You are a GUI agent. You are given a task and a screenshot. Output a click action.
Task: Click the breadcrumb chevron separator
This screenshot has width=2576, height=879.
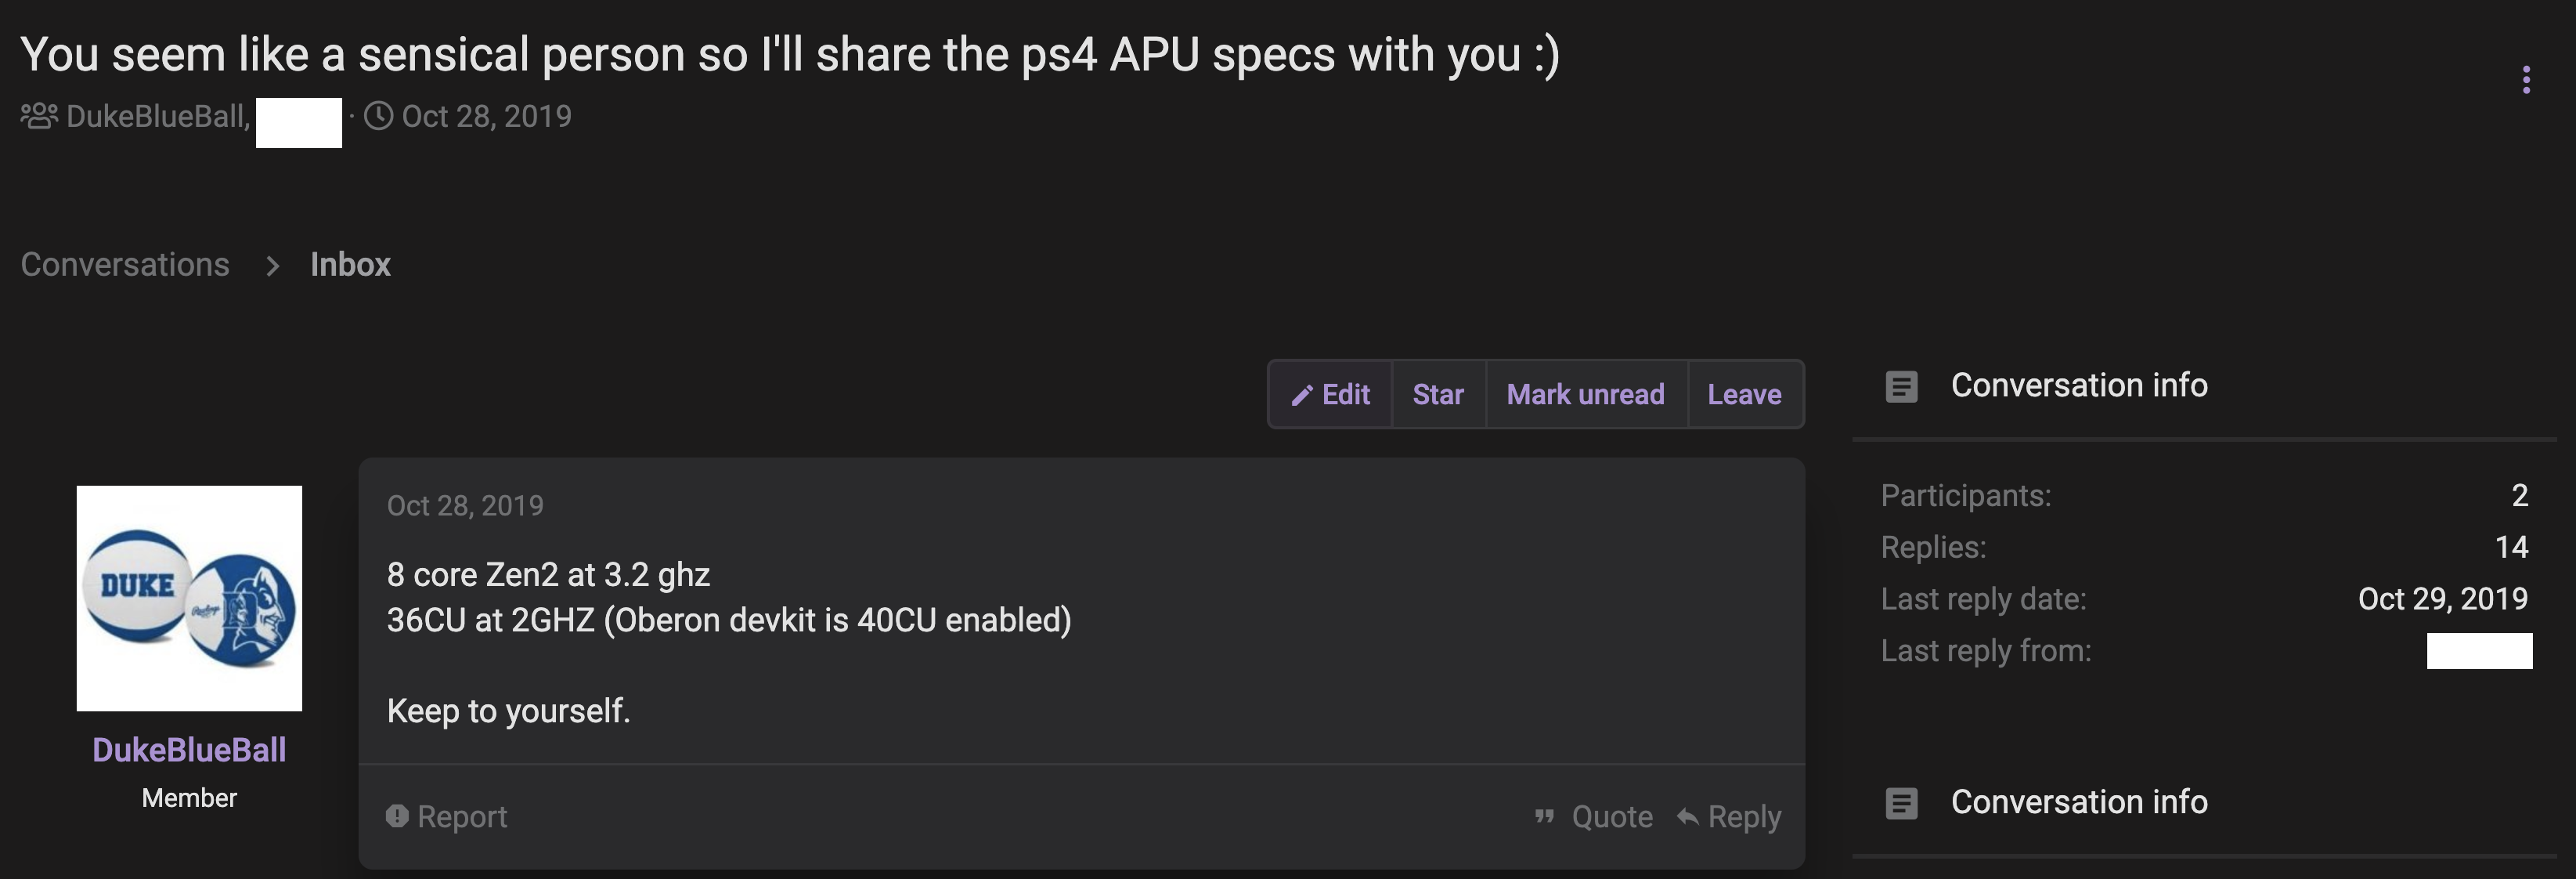(x=272, y=266)
